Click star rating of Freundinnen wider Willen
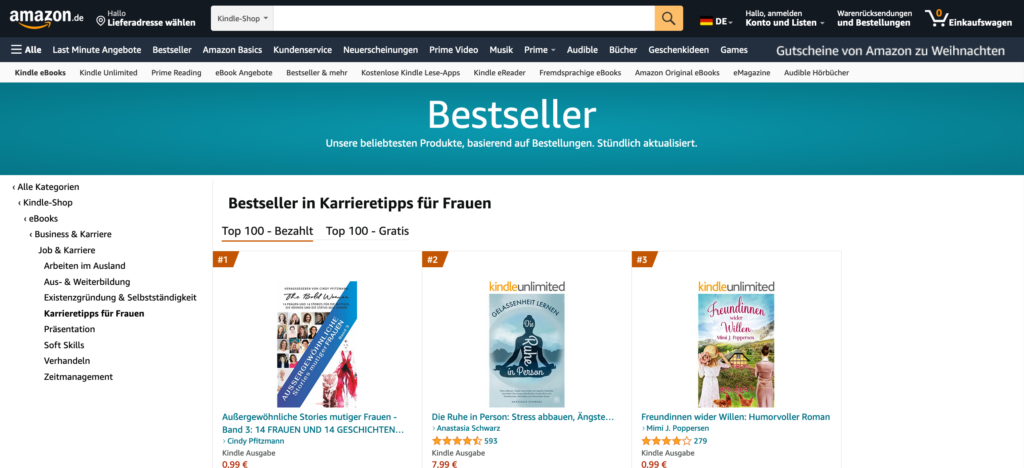The height and width of the screenshot is (468, 1024). [x=666, y=441]
